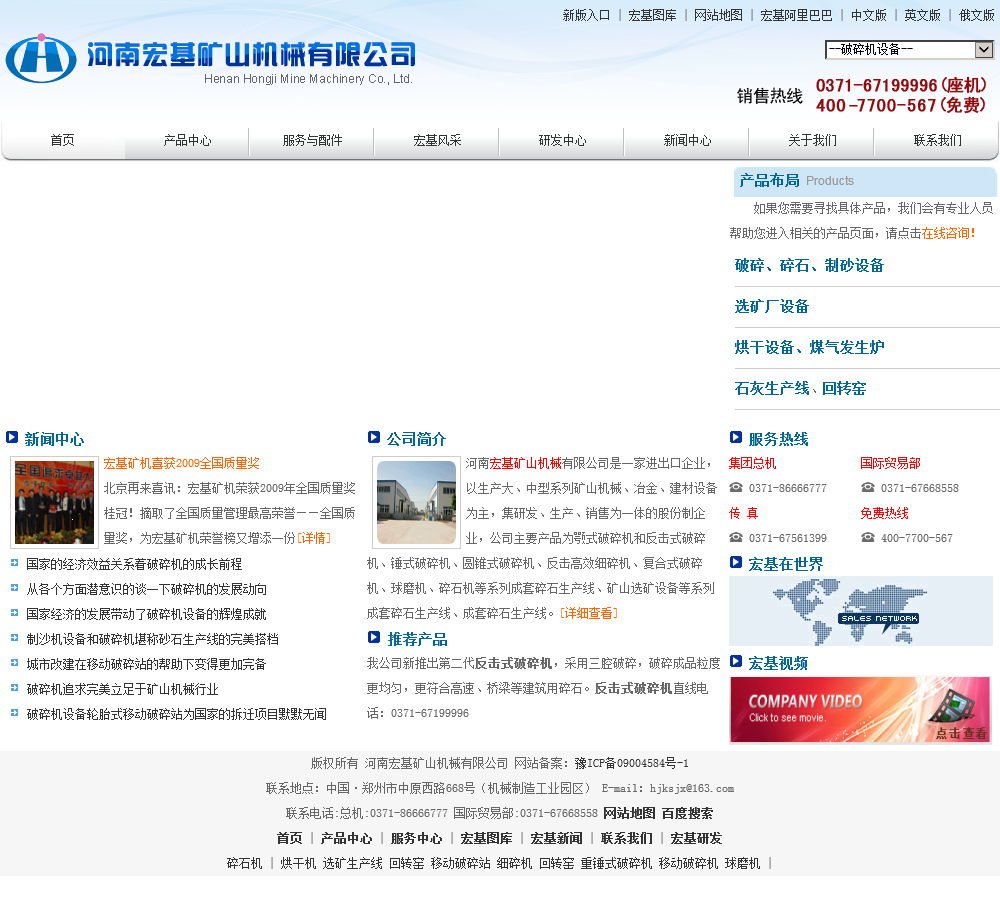Click ICP record 豫ICP备09004584号-1

click(x=631, y=764)
